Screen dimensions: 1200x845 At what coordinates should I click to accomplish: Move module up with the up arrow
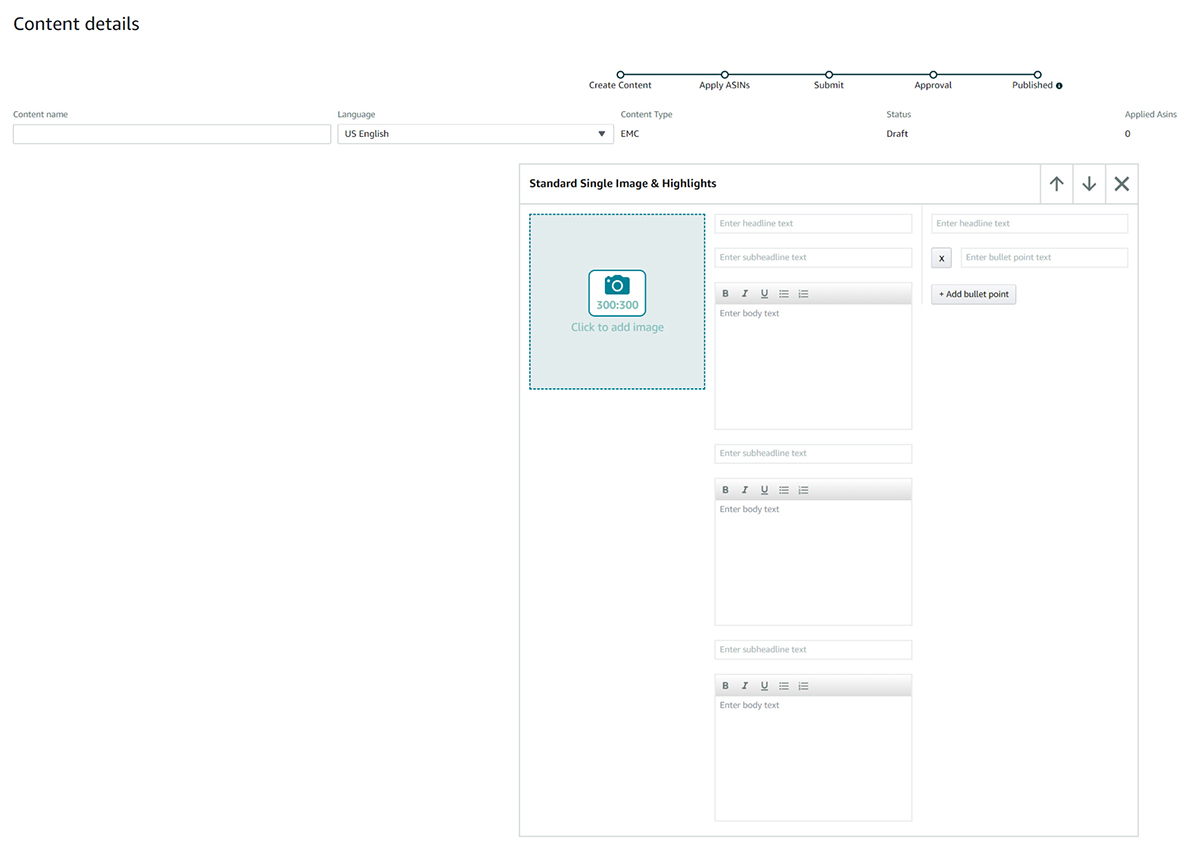[1056, 184]
